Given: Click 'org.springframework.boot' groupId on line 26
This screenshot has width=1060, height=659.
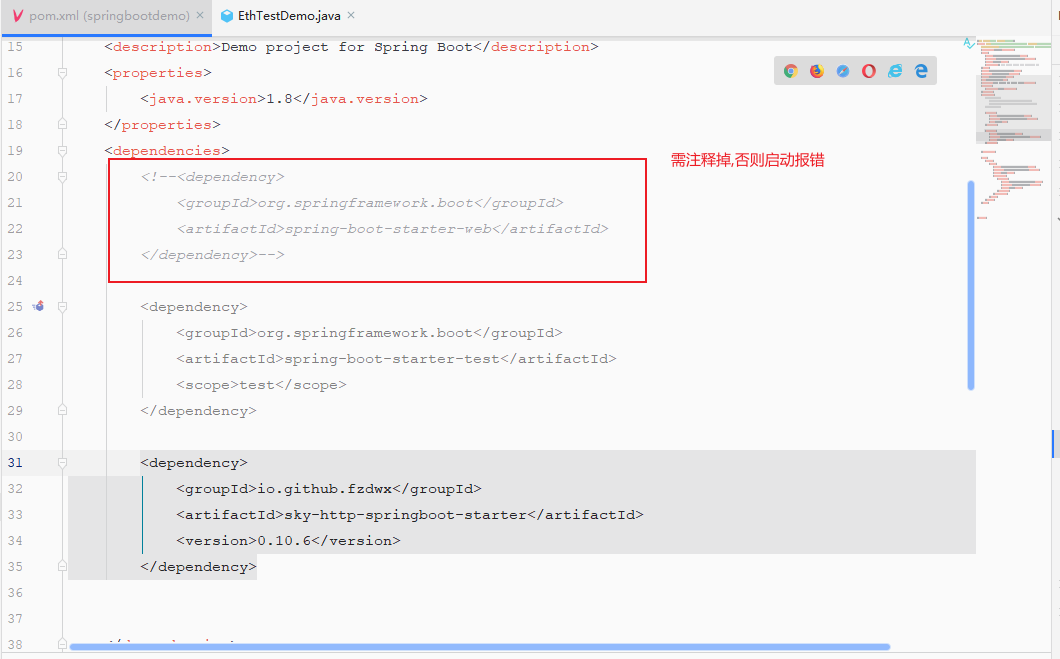Looking at the screenshot, I should coord(365,333).
